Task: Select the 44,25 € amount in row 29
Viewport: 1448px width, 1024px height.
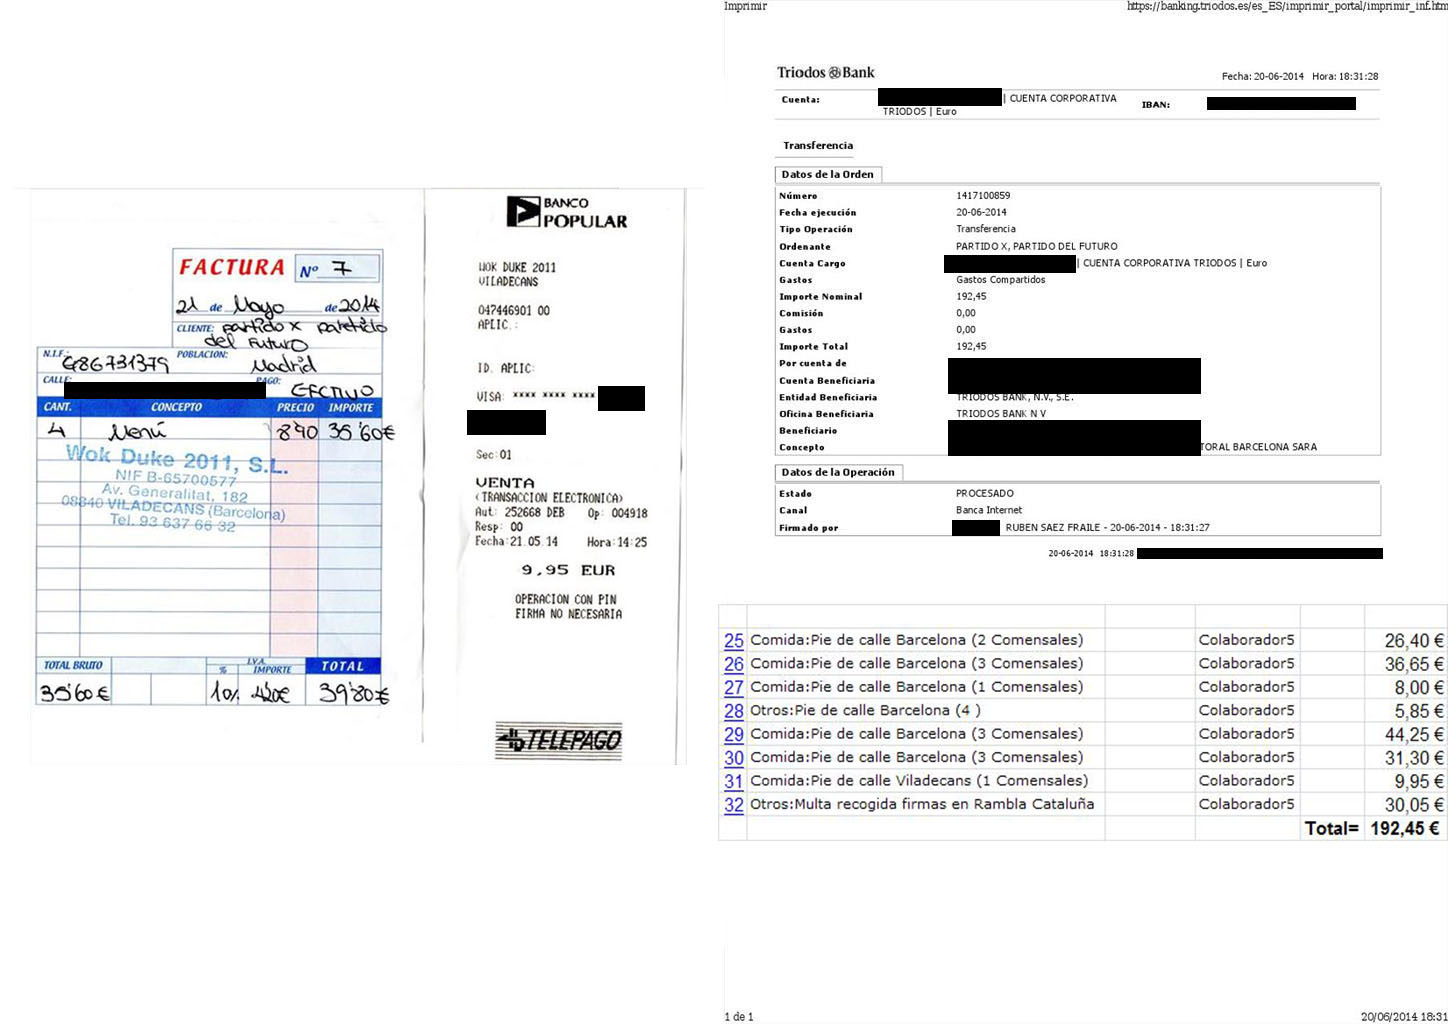Action: click(x=1414, y=734)
